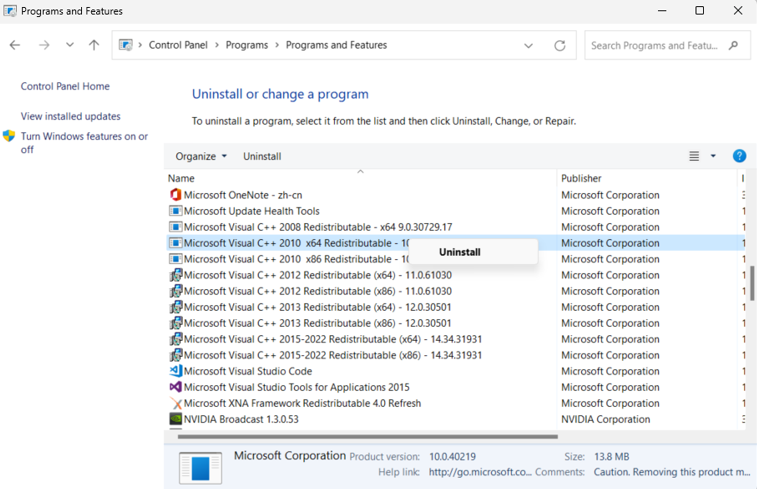Click the Visual C++ 2010 x64 icon
The width and height of the screenshot is (757, 489).
tap(175, 243)
